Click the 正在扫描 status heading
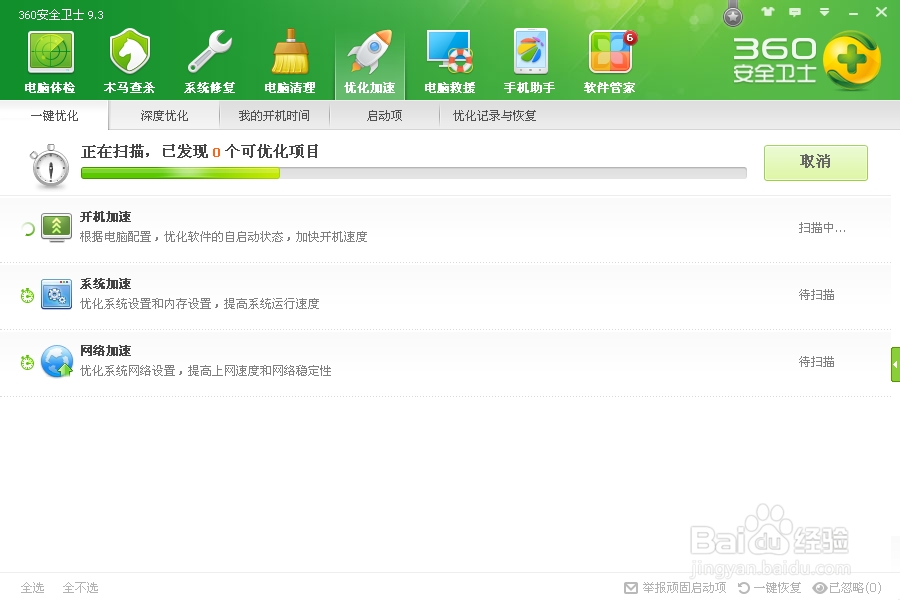 pos(200,152)
